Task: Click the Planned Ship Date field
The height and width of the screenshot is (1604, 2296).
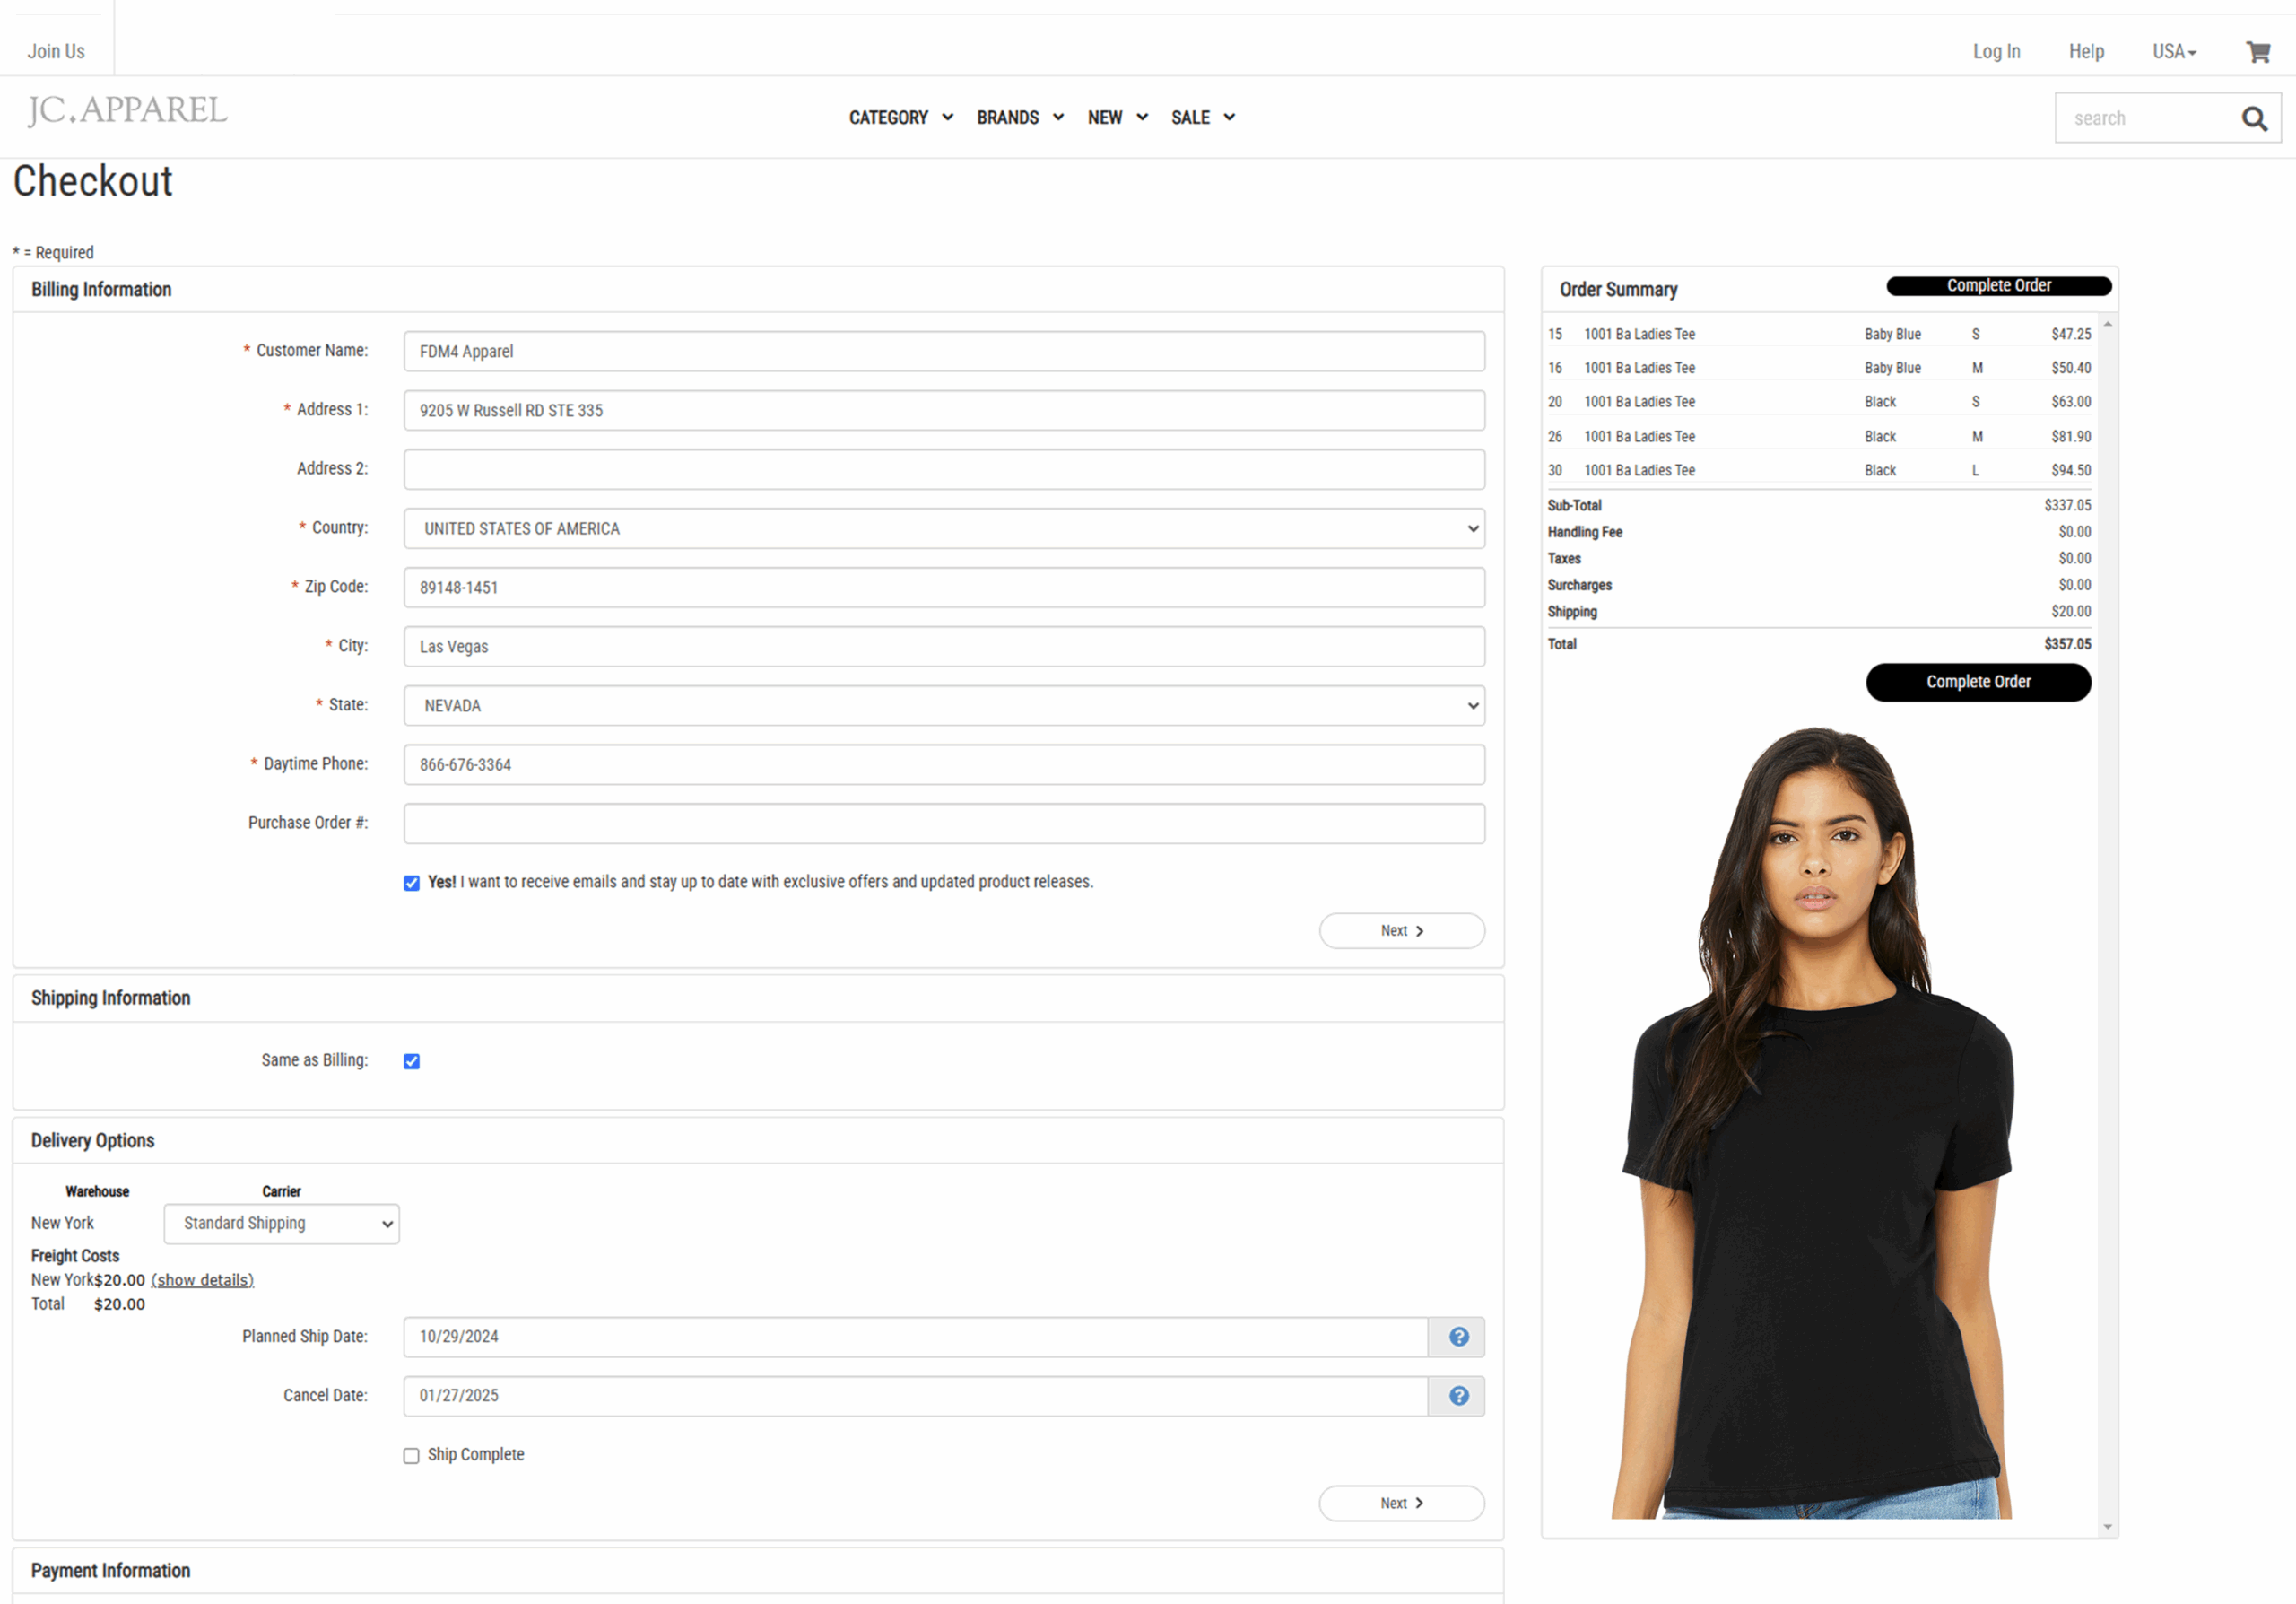Action: [915, 1337]
